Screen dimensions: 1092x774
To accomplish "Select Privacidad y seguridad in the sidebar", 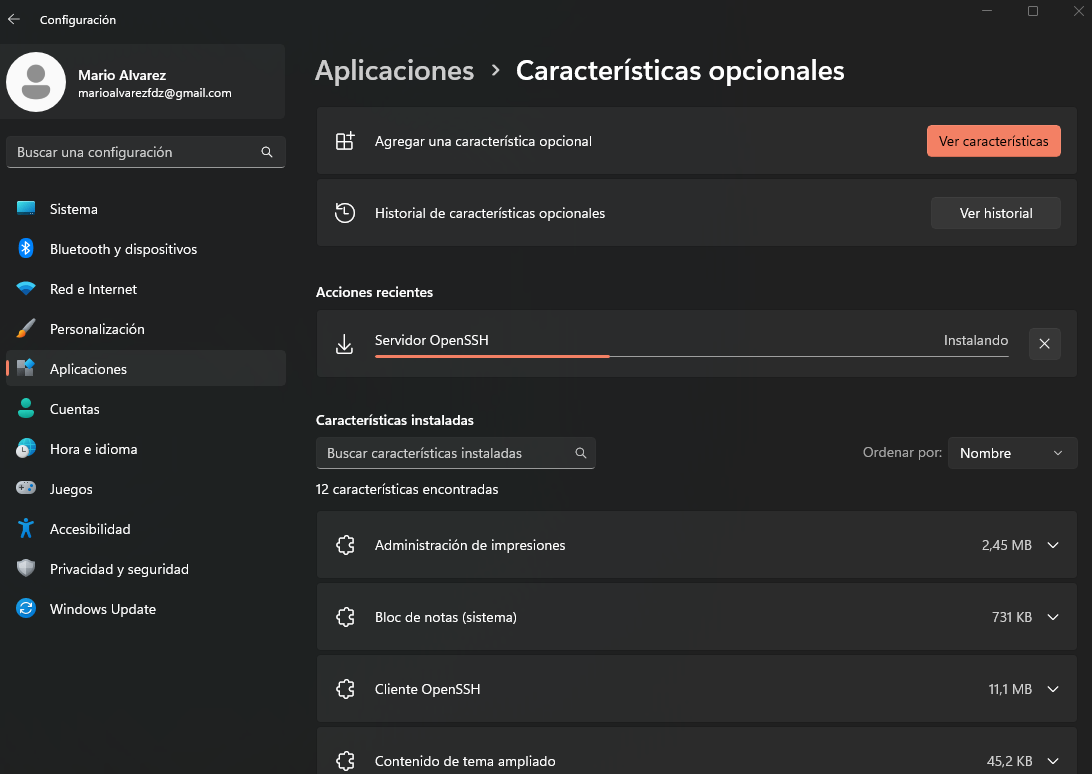I will (x=146, y=569).
